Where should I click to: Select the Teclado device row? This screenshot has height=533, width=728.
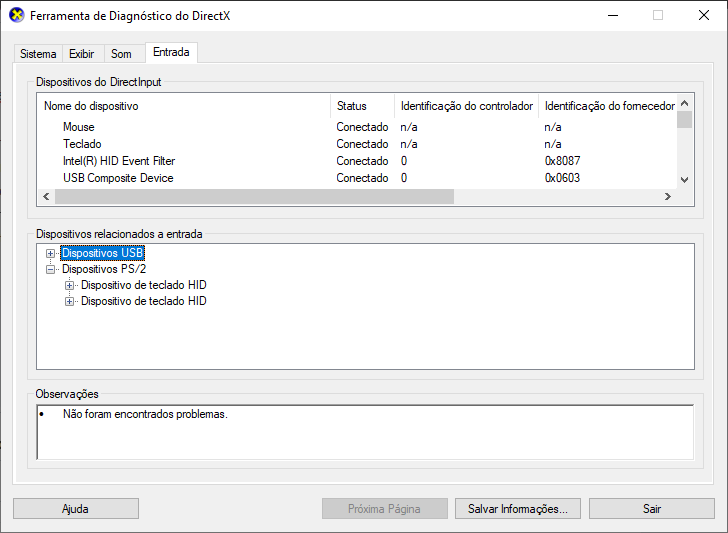357,144
